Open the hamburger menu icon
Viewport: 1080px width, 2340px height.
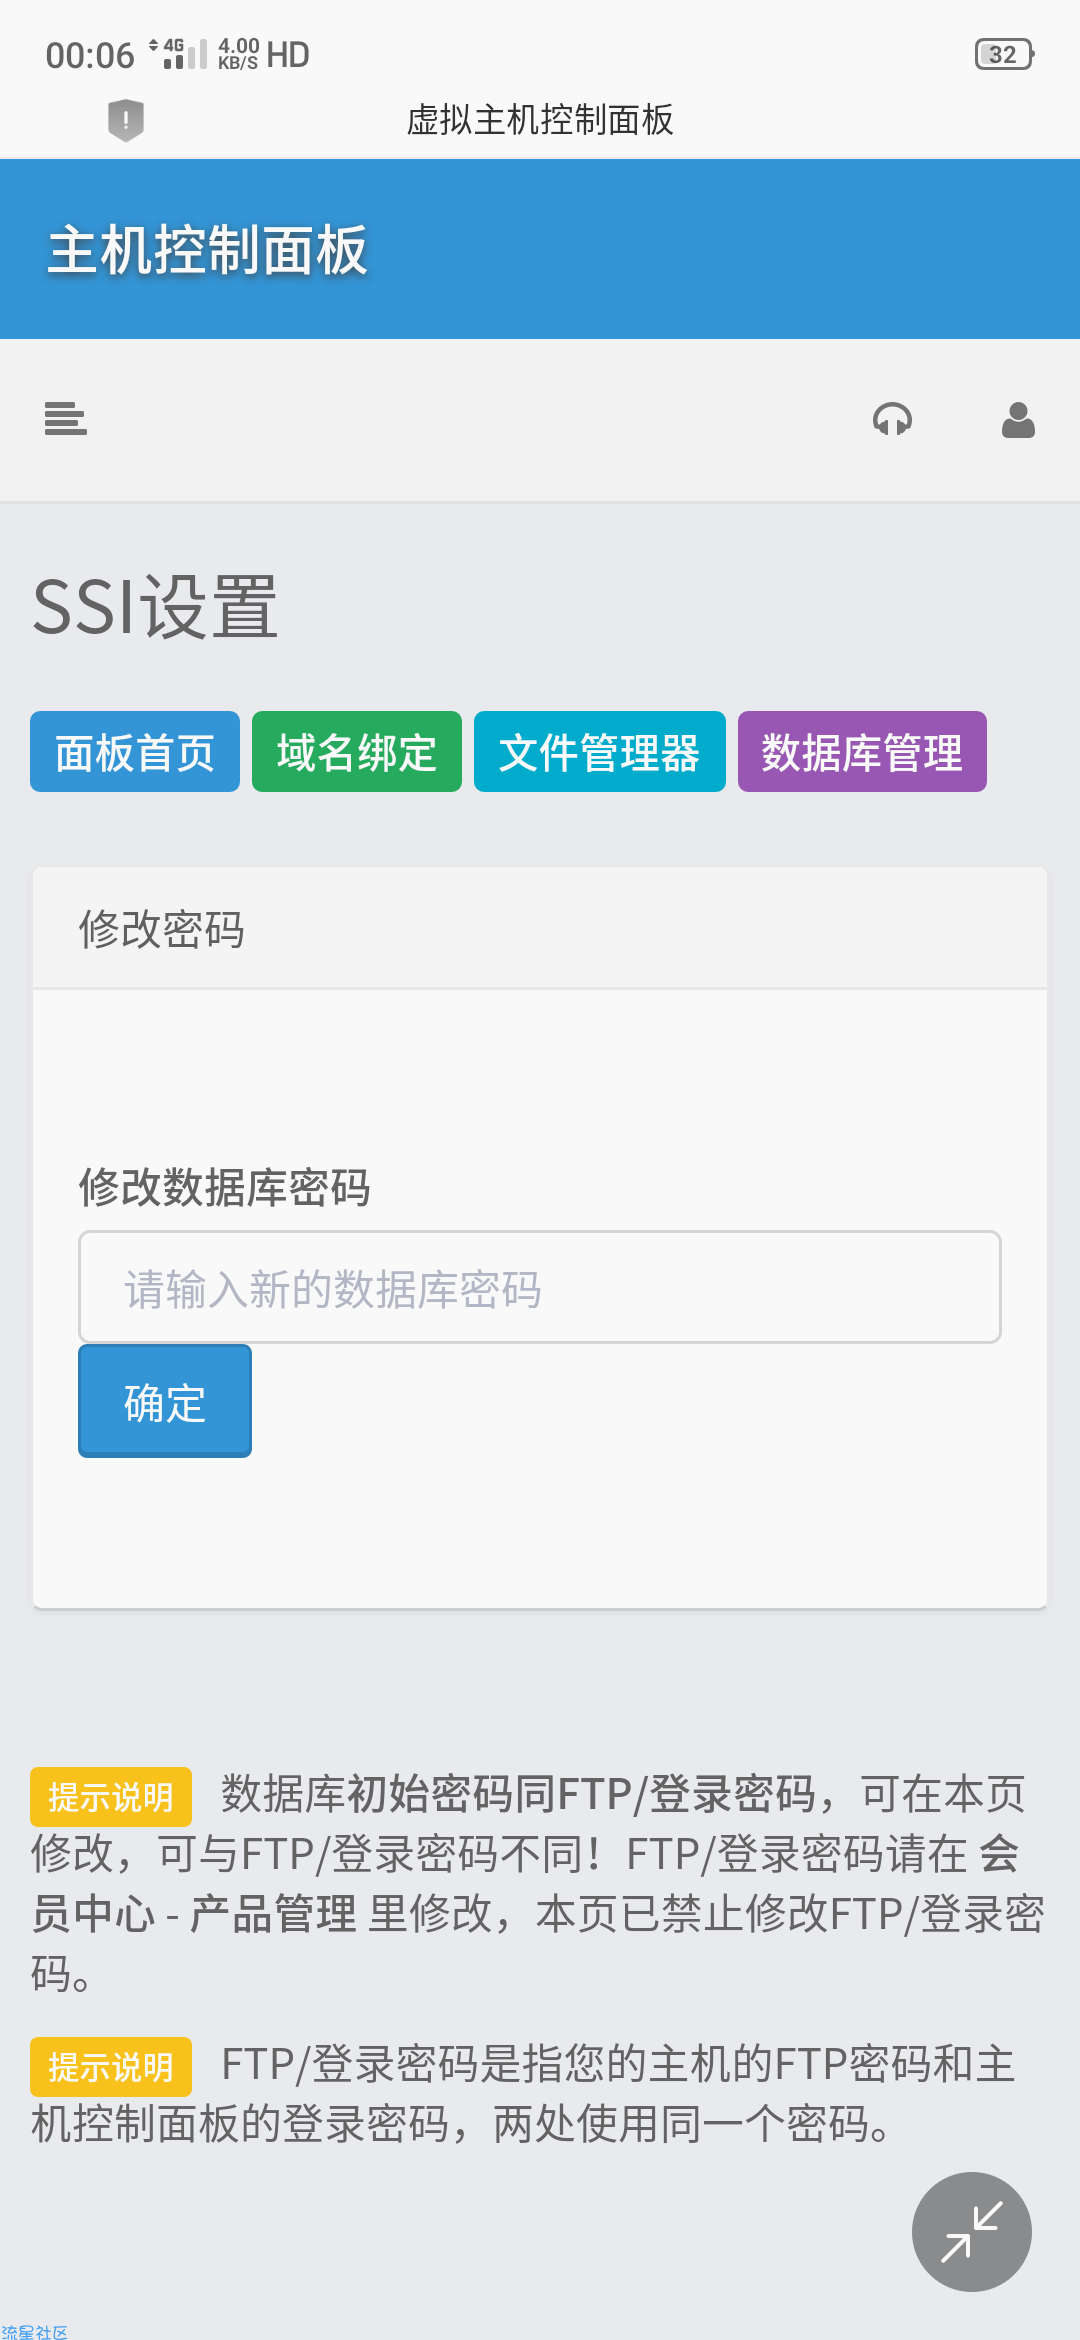pos(66,419)
